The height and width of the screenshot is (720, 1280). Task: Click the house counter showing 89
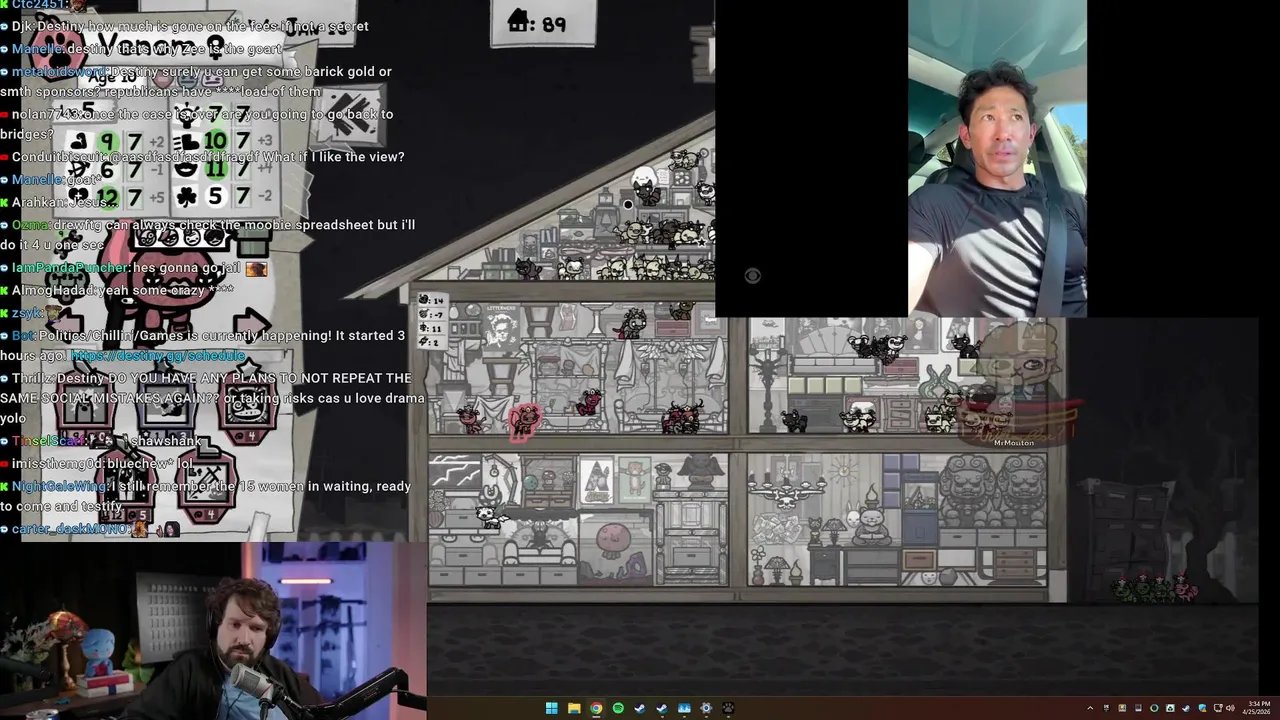point(542,23)
